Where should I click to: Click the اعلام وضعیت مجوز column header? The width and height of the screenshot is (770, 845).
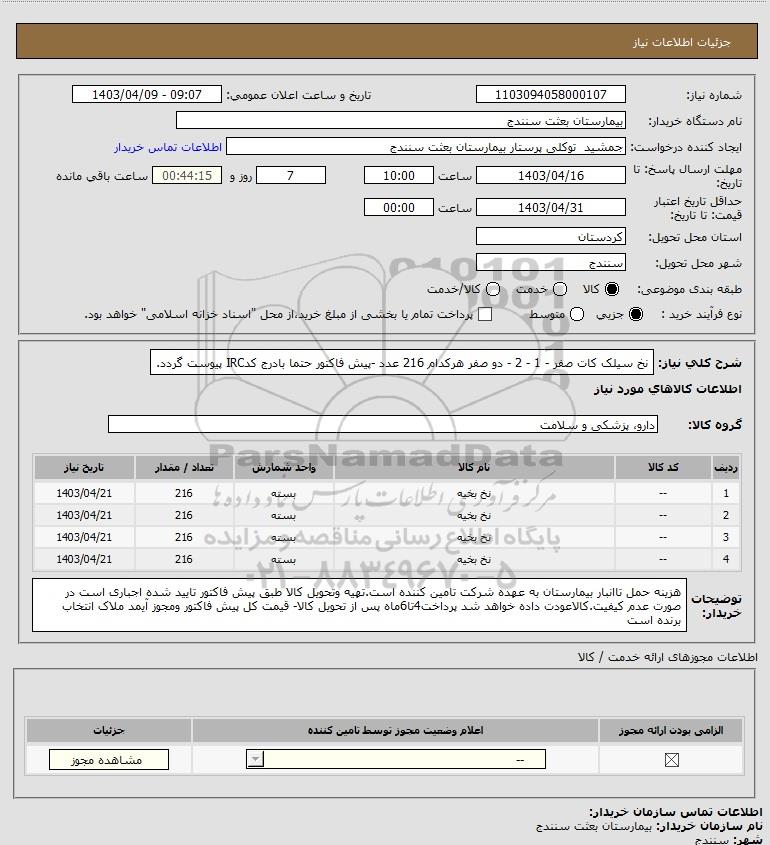pos(395,730)
